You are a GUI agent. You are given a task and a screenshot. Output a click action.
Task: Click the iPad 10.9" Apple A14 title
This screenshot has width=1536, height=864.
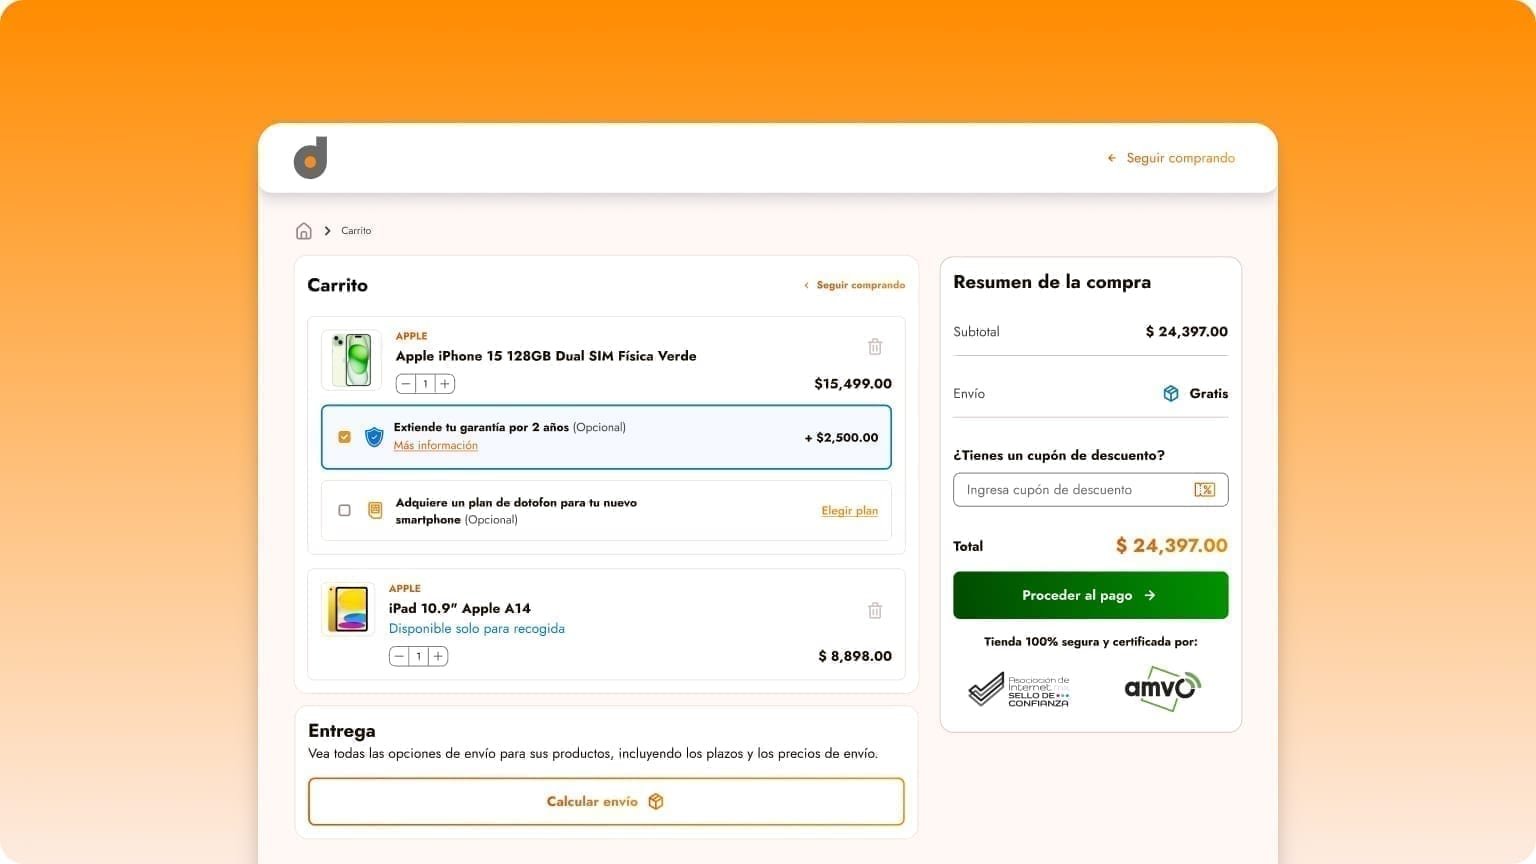click(x=460, y=608)
